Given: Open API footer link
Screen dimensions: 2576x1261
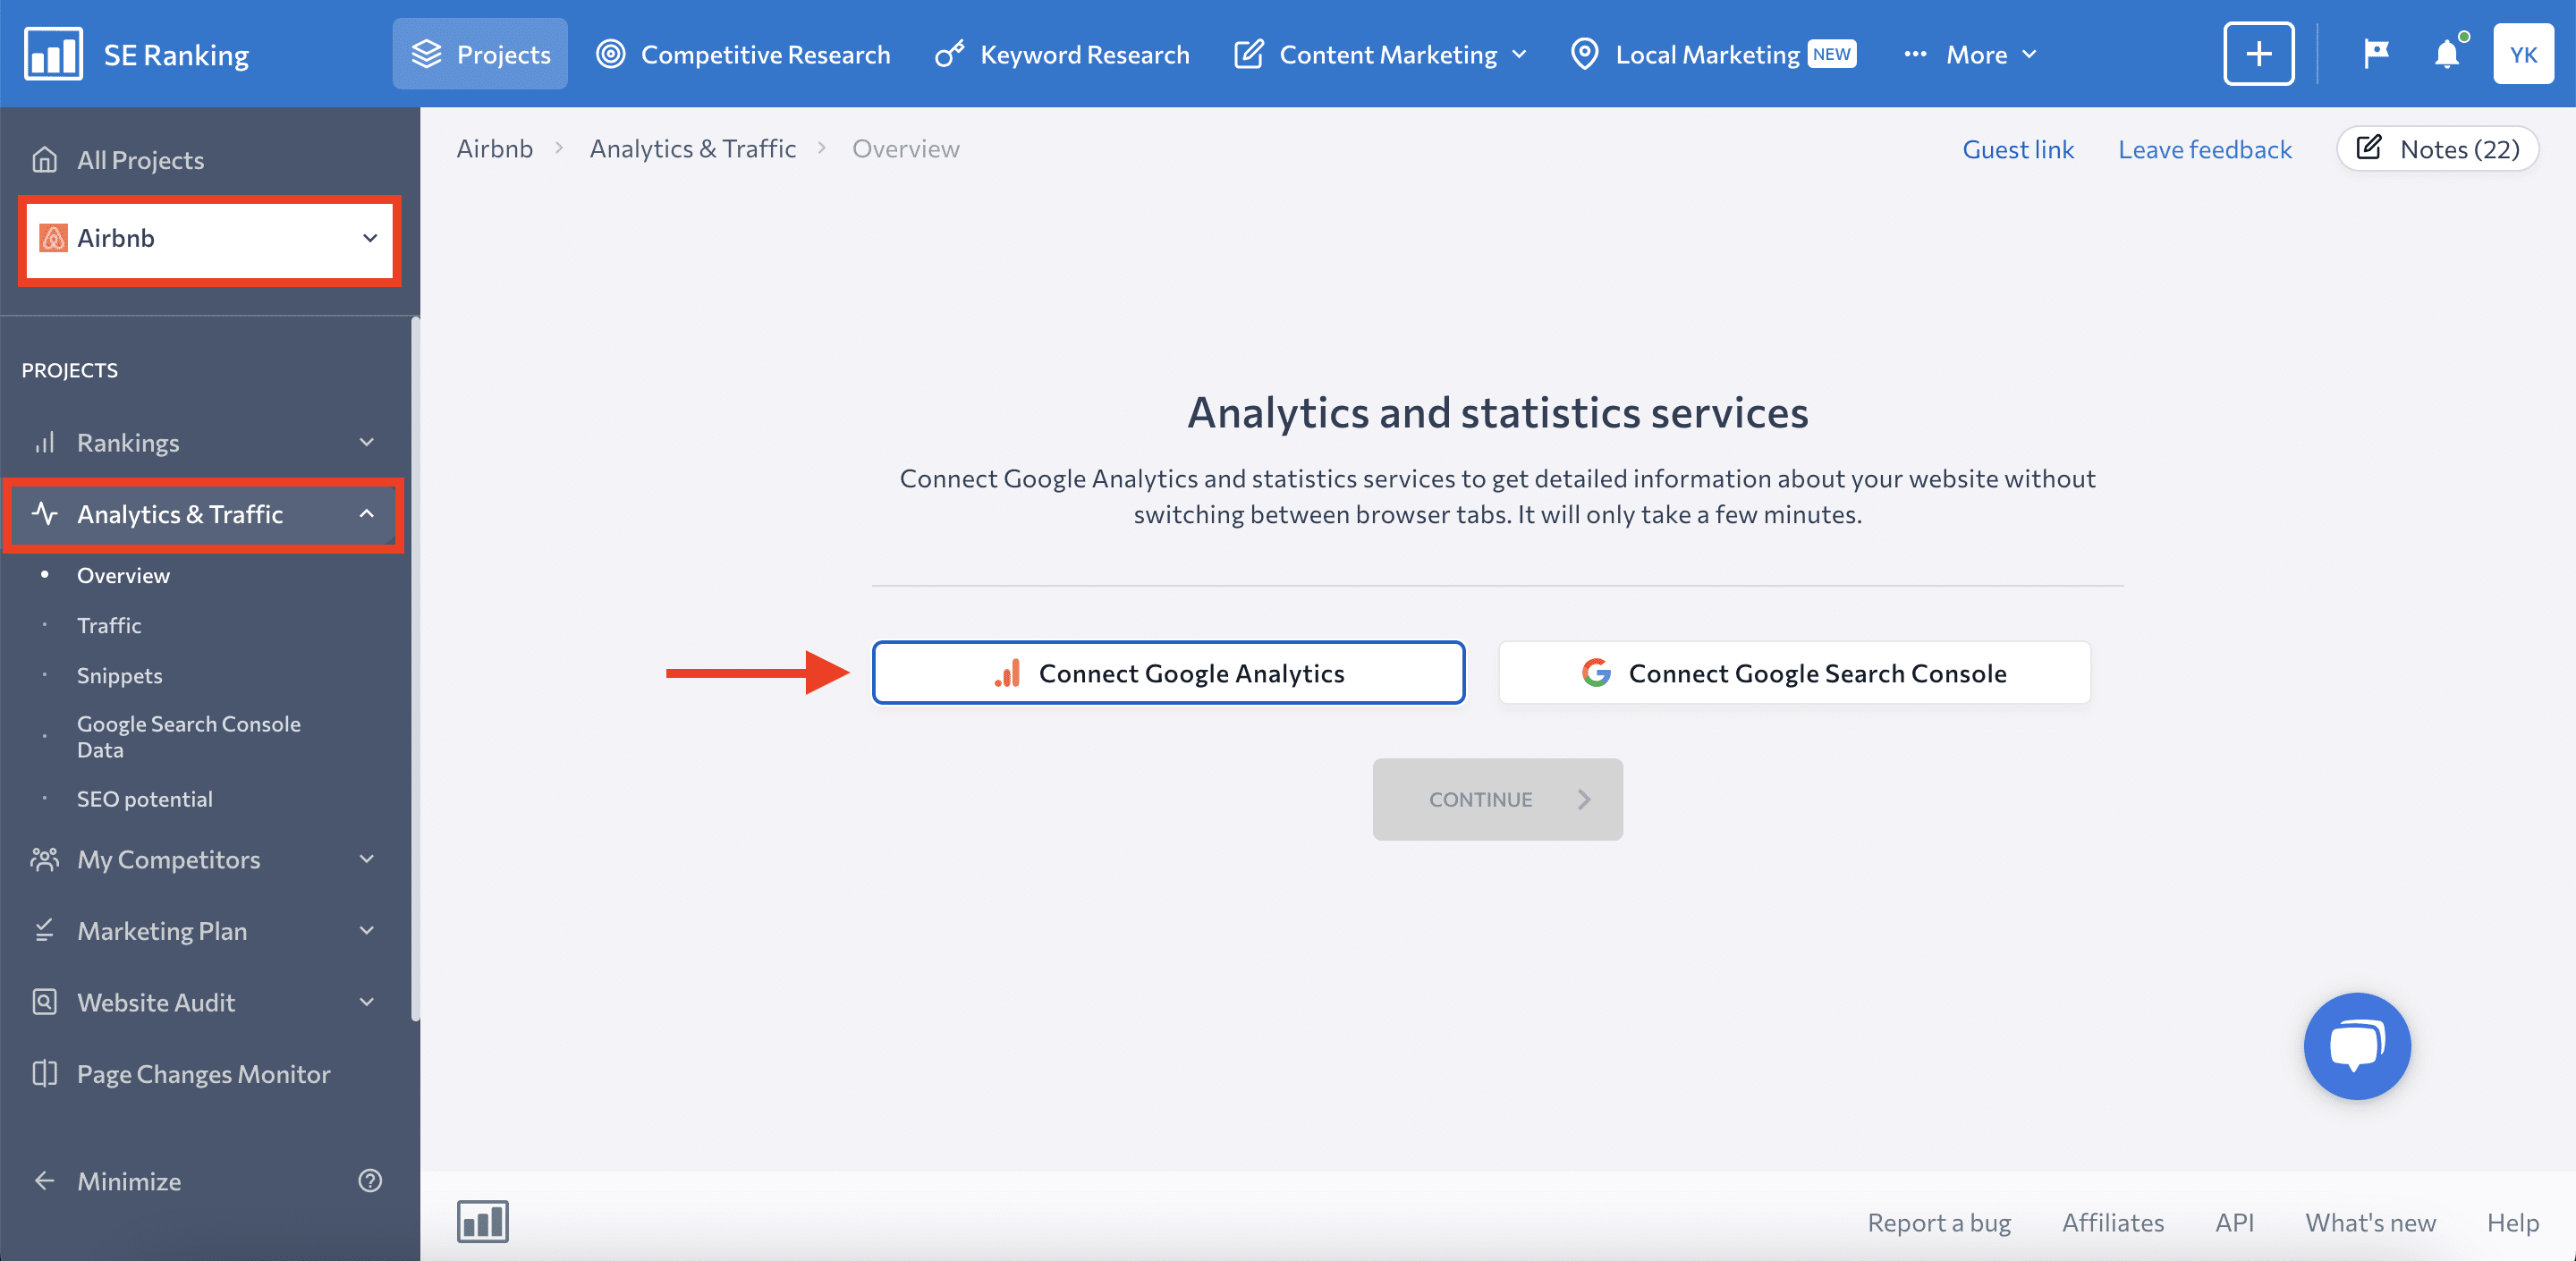Looking at the screenshot, I should (x=2235, y=1222).
